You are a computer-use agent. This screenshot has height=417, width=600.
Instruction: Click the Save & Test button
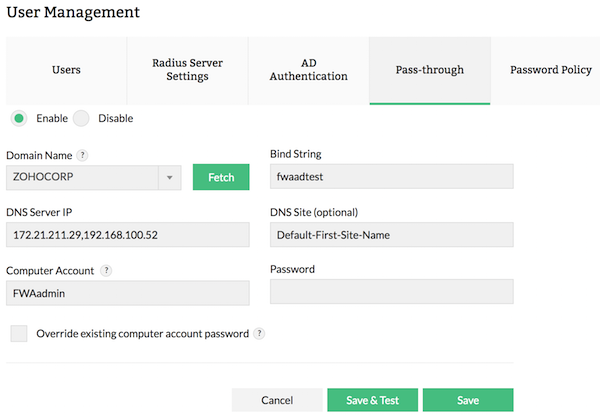(x=372, y=400)
